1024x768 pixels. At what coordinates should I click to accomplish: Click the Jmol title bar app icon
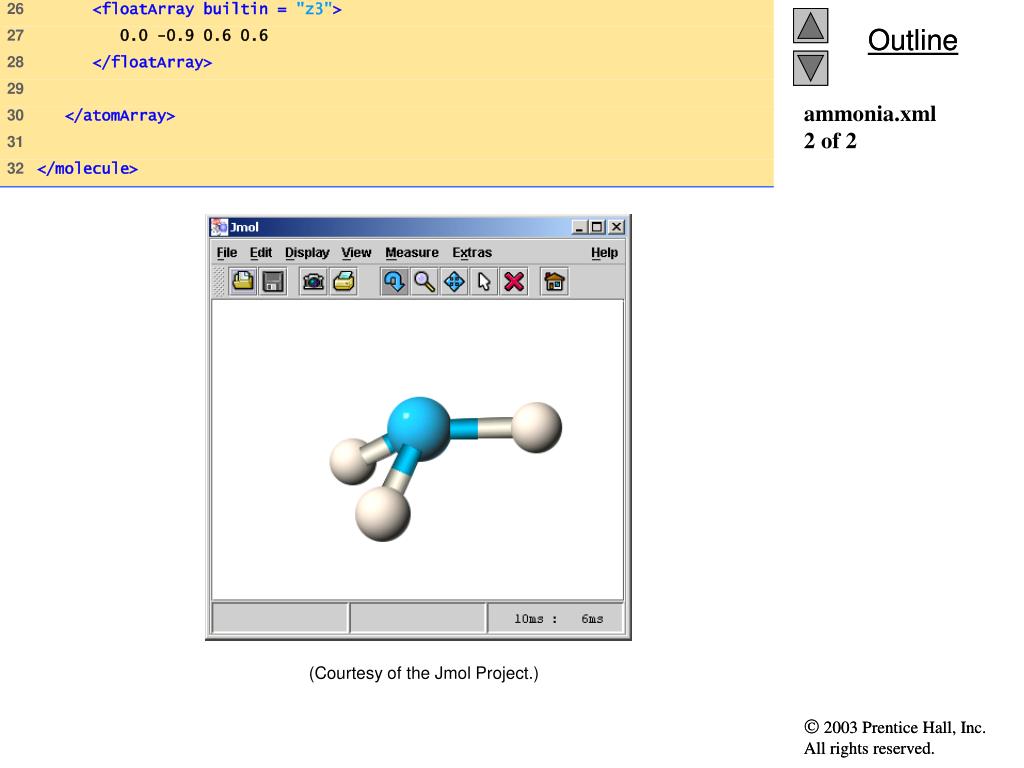[x=219, y=227]
